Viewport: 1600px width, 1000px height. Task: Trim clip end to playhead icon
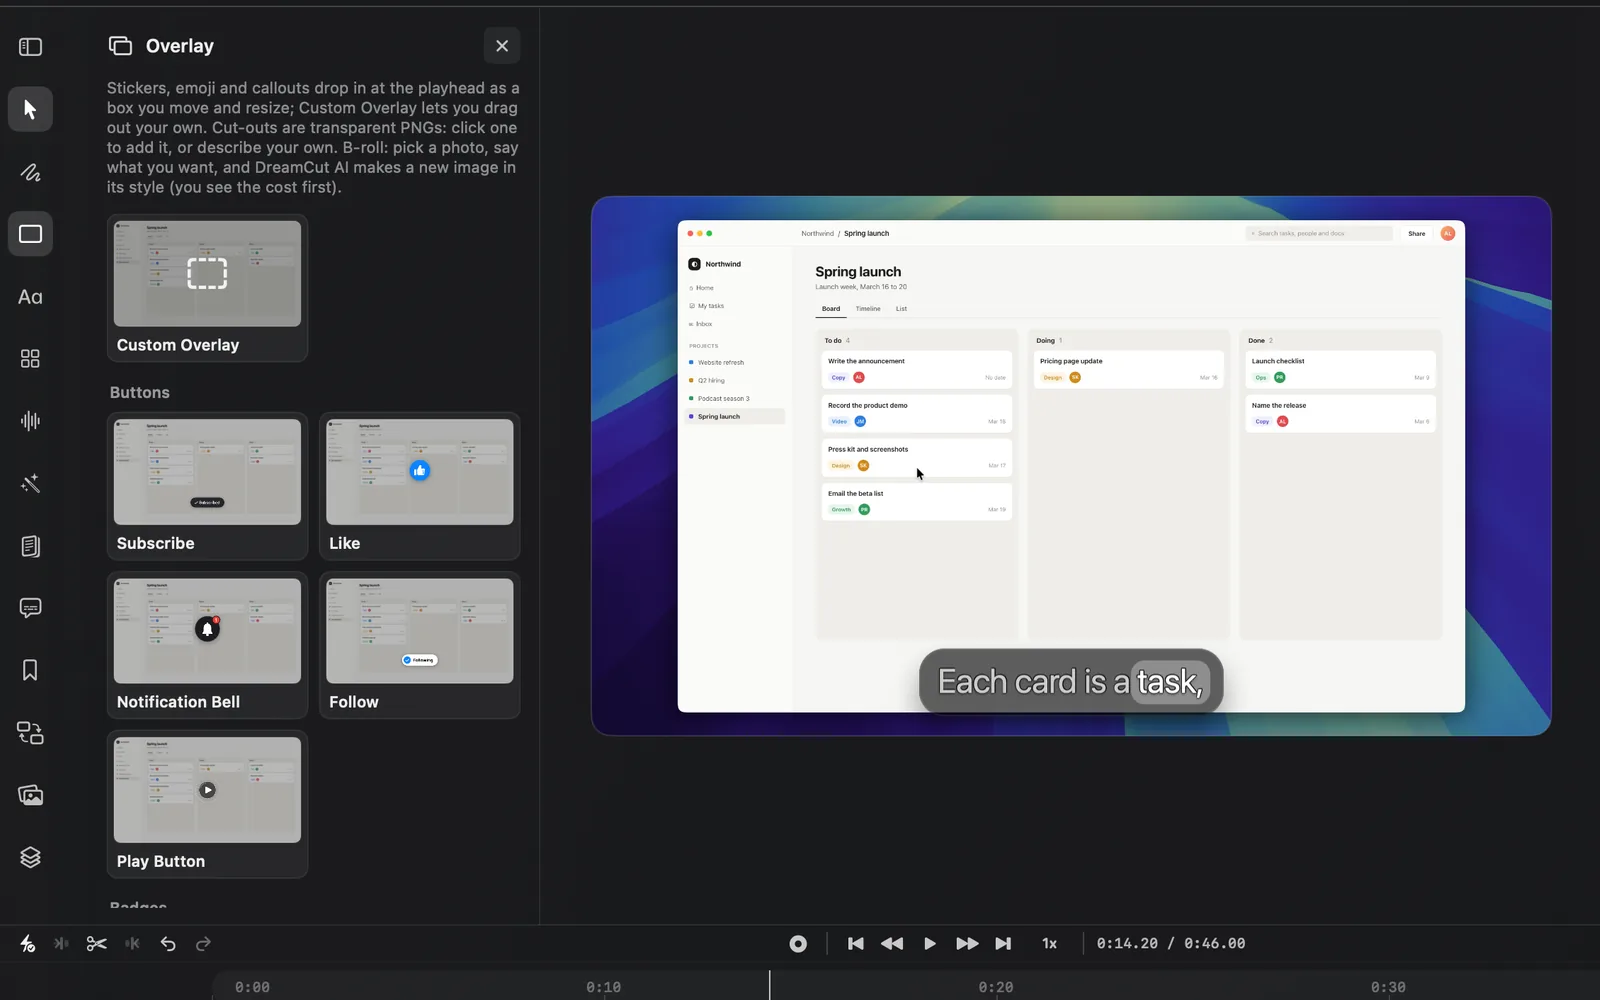point(132,943)
